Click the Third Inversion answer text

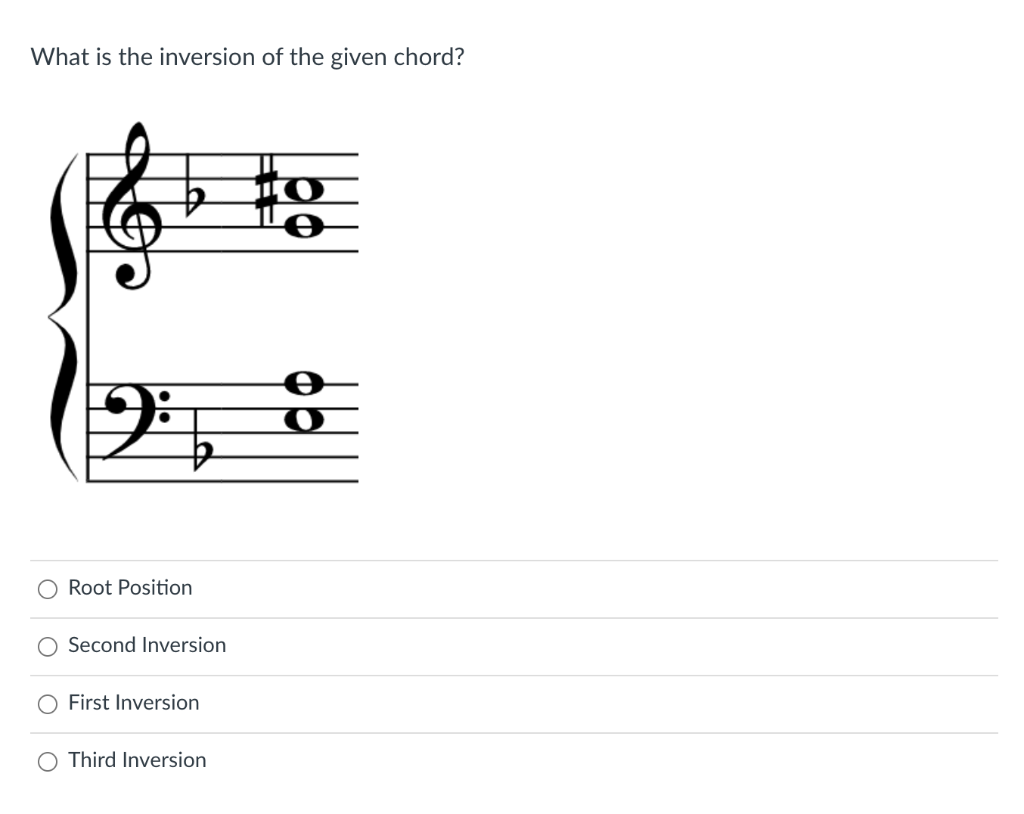(x=137, y=760)
